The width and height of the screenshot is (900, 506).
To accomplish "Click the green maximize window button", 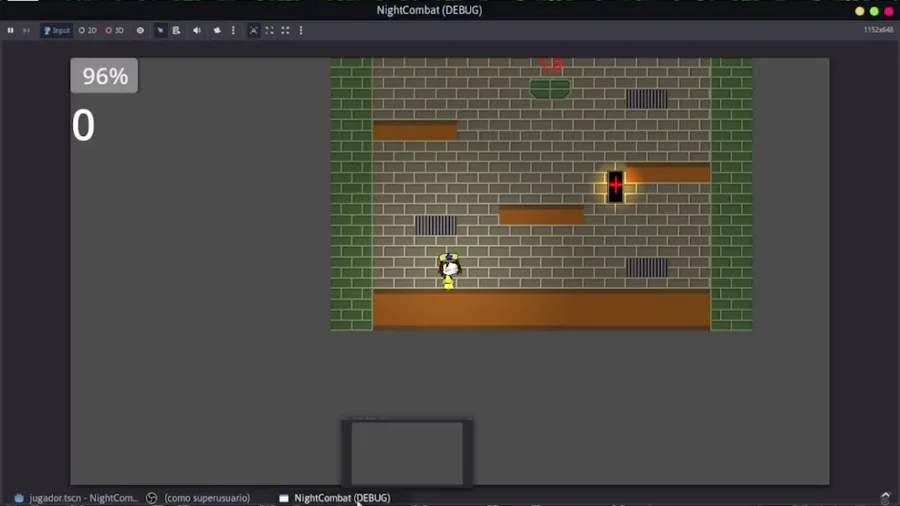I will (874, 11).
